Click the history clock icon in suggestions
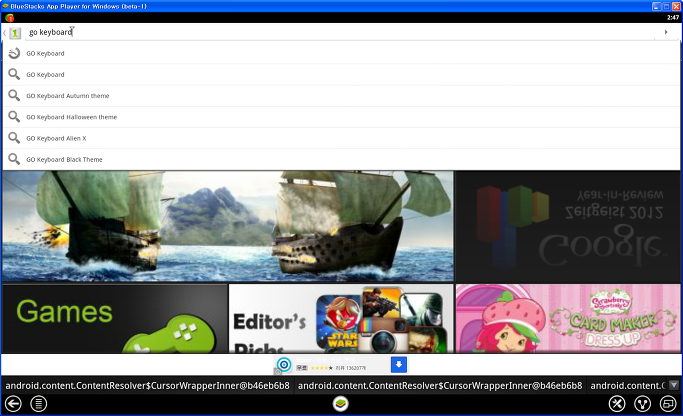The width and height of the screenshot is (683, 416). [14, 53]
